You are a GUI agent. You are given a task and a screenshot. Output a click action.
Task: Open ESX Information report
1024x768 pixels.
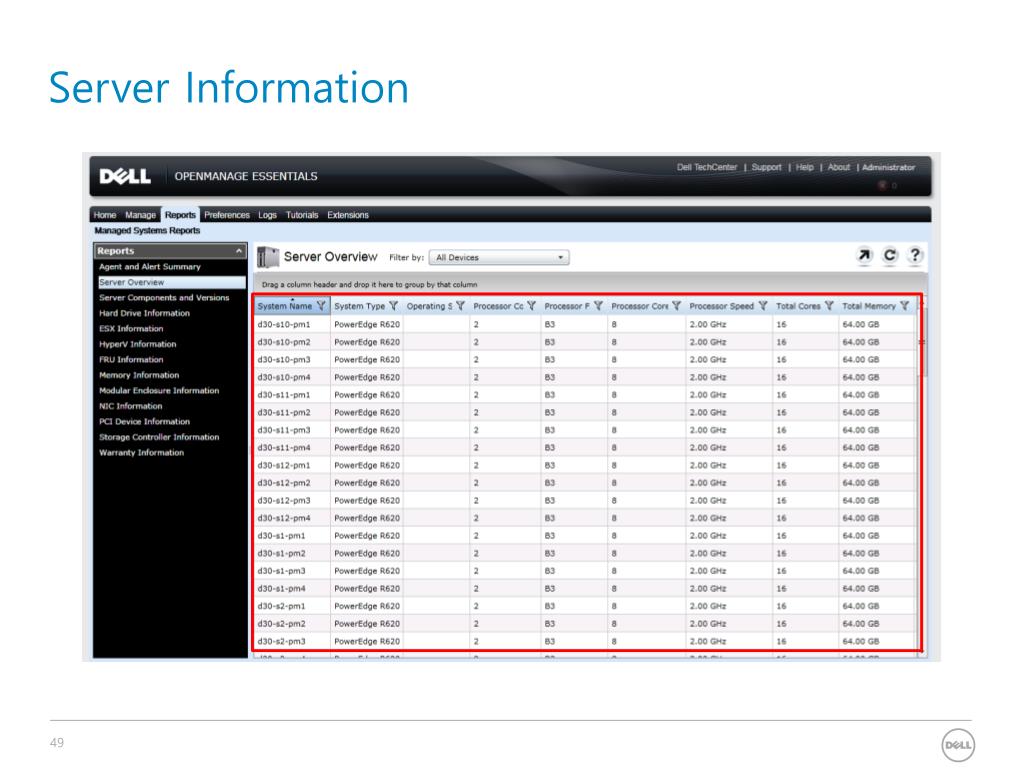click(131, 328)
